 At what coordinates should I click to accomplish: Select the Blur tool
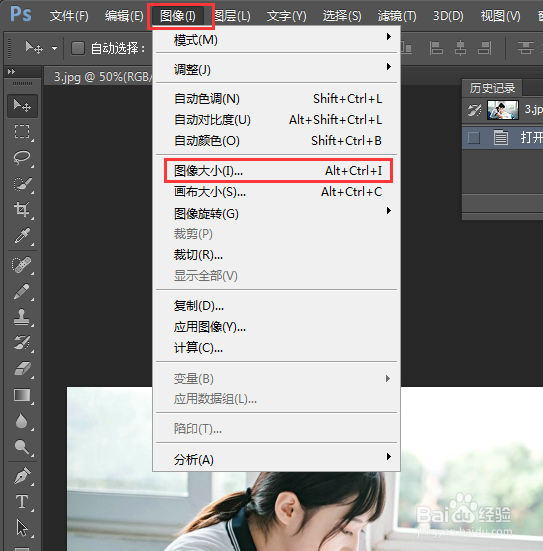[22, 421]
